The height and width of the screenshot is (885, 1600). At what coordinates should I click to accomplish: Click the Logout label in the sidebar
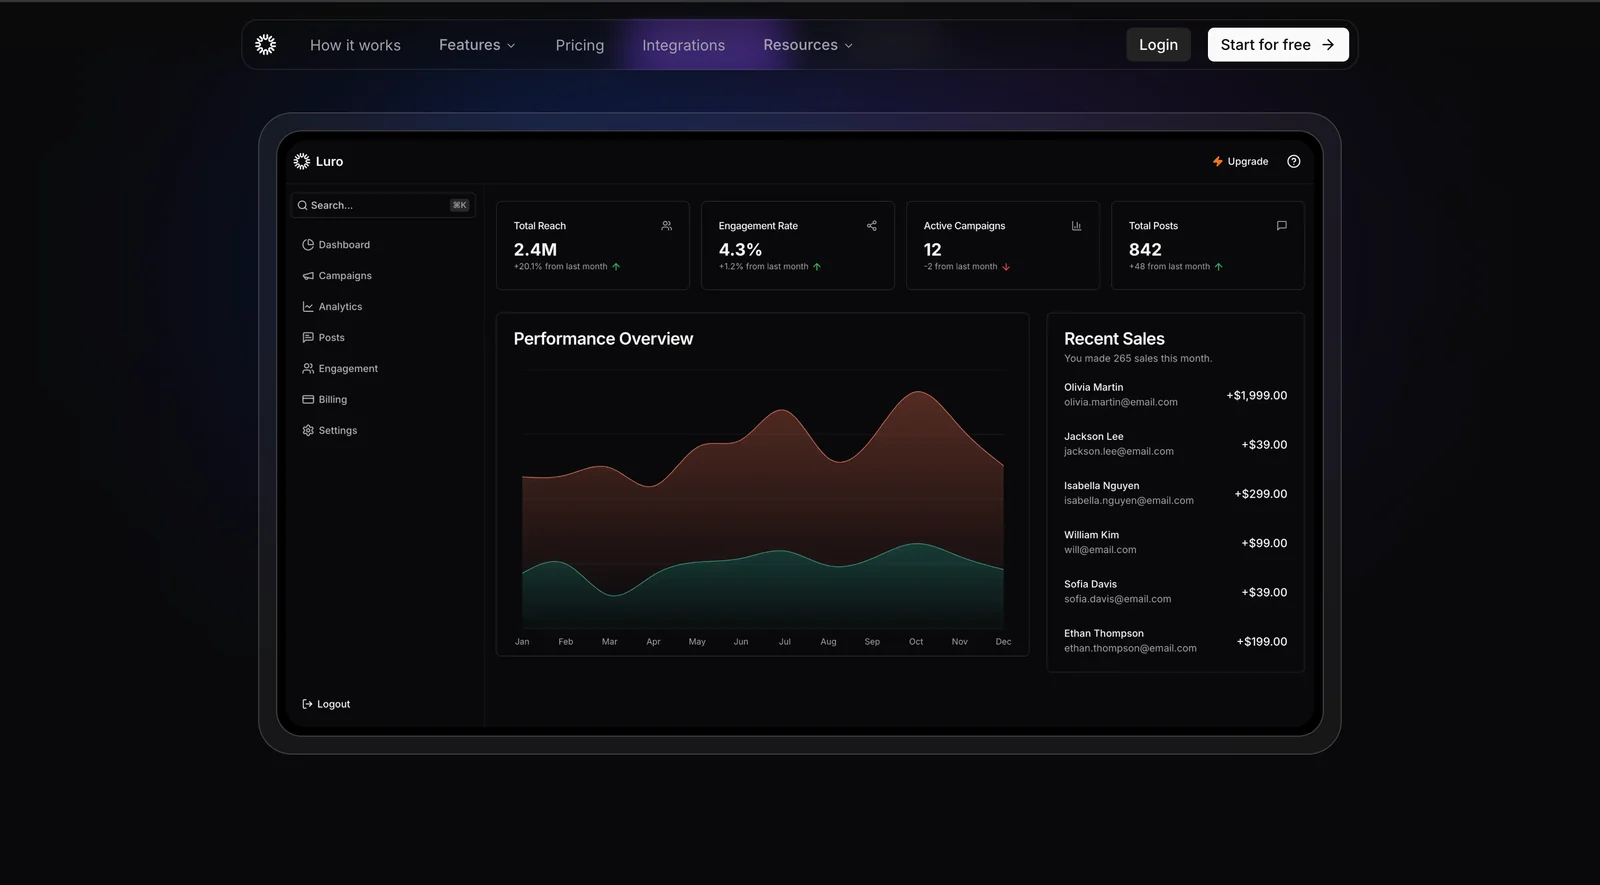click(334, 704)
